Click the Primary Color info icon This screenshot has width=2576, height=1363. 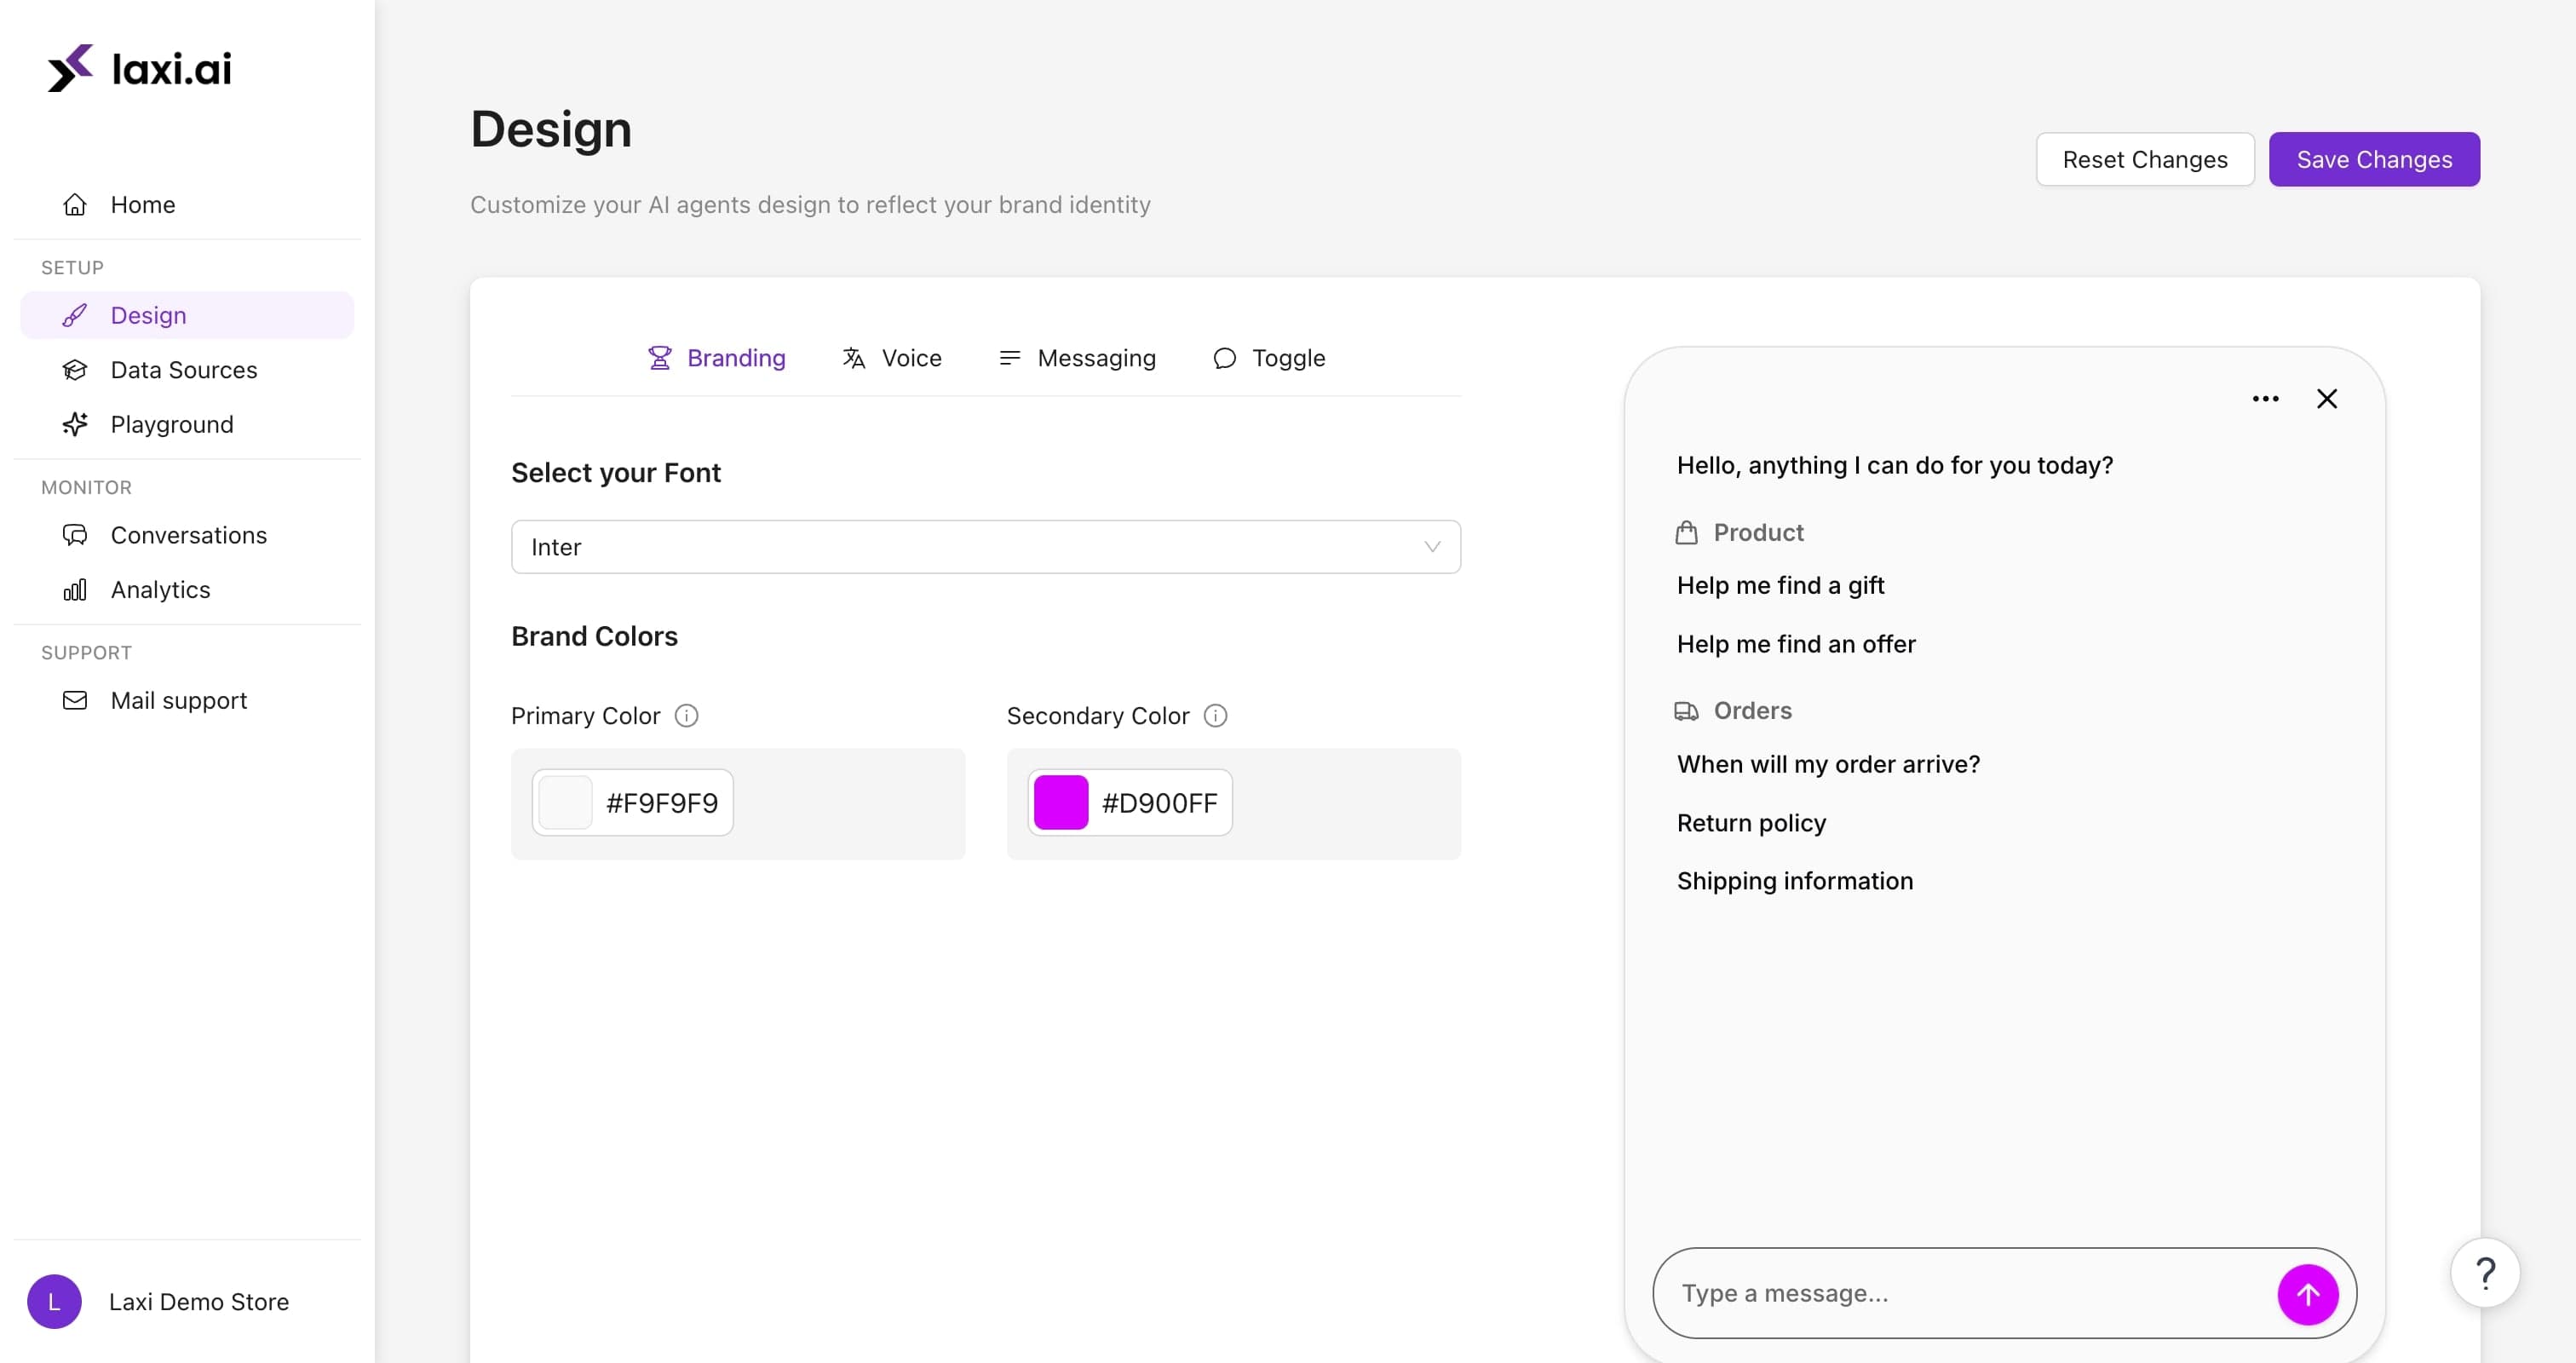tap(686, 716)
